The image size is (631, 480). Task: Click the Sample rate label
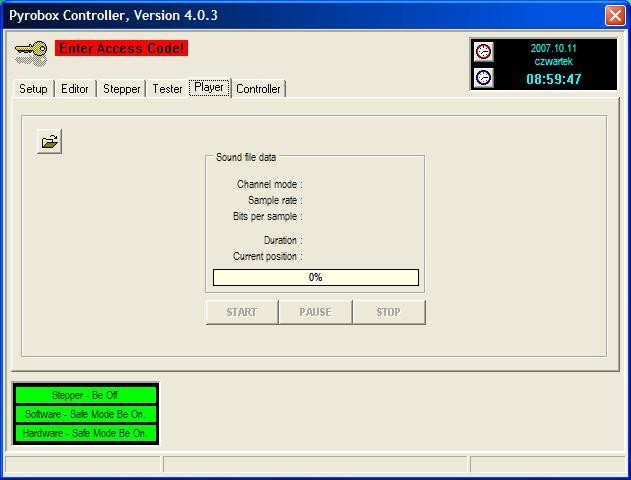pyautogui.click(x=275, y=200)
